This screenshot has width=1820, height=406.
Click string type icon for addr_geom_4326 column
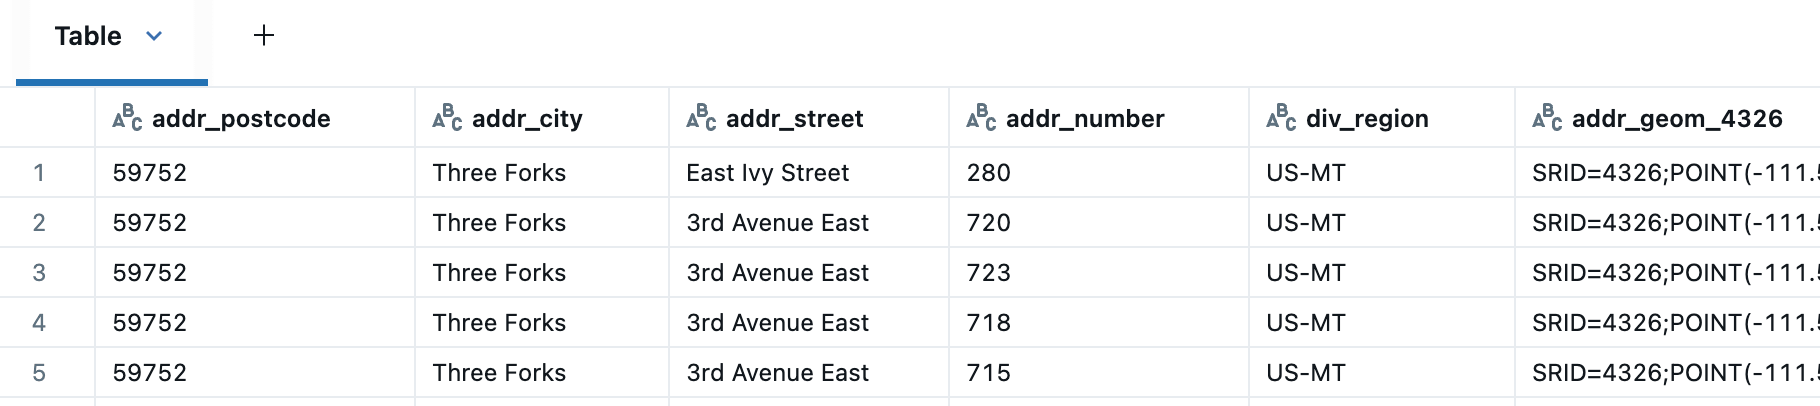tap(1547, 118)
